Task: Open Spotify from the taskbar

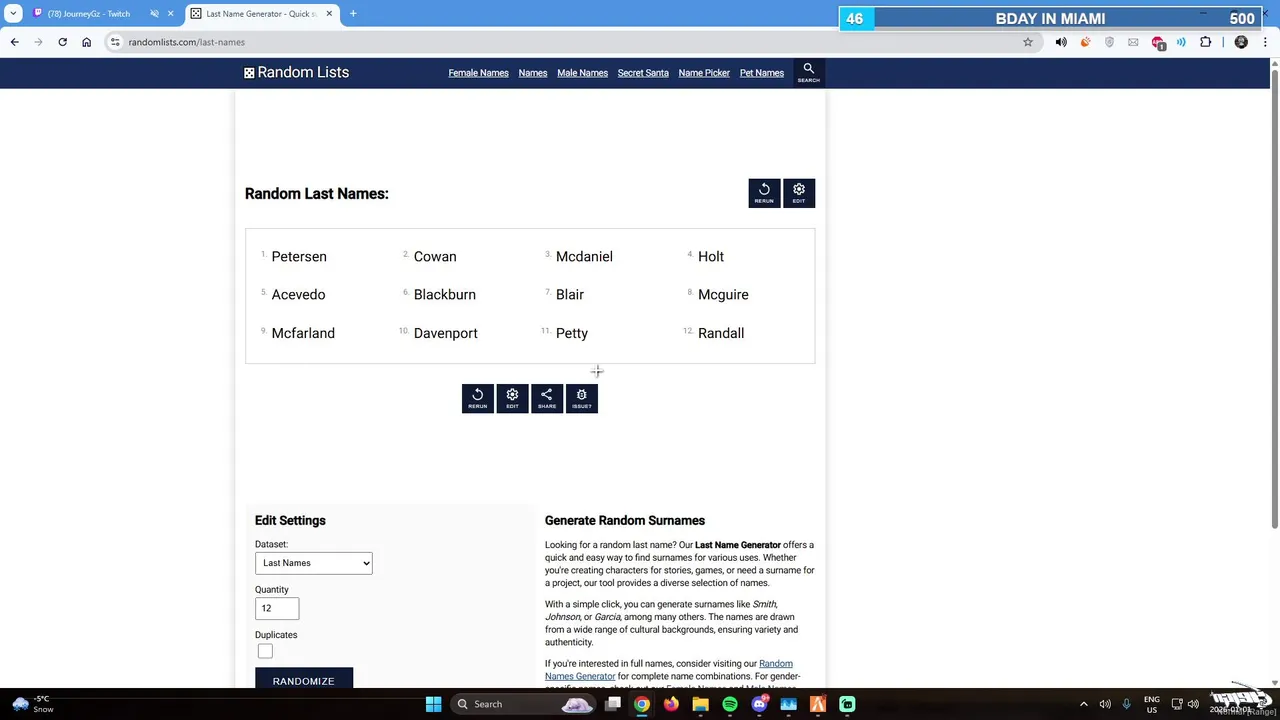Action: (730, 704)
